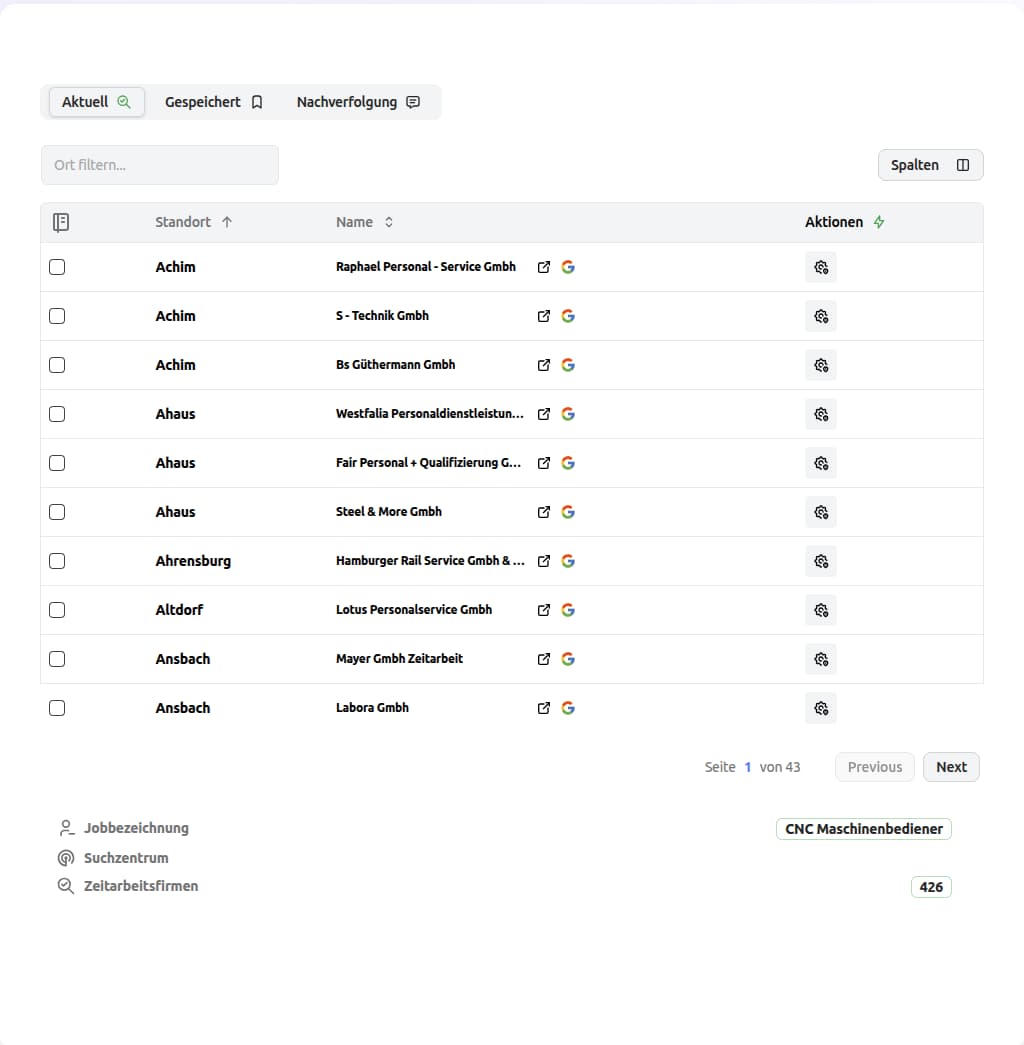Open actions gear for Bs Güthermann Gmbh
Image resolution: width=1024 pixels, height=1045 pixels.
pos(820,365)
